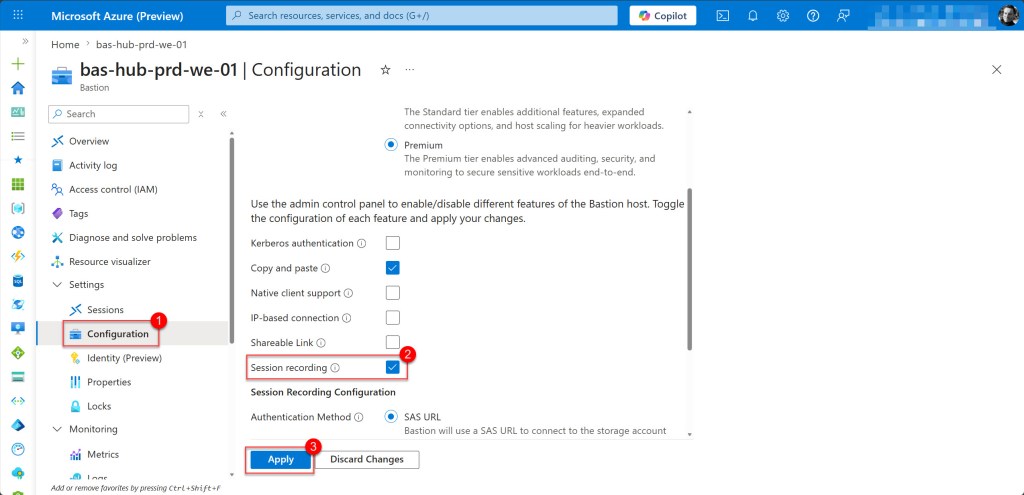Open portal settings gear icon
Viewport: 1024px width, 495px height.
tap(783, 16)
